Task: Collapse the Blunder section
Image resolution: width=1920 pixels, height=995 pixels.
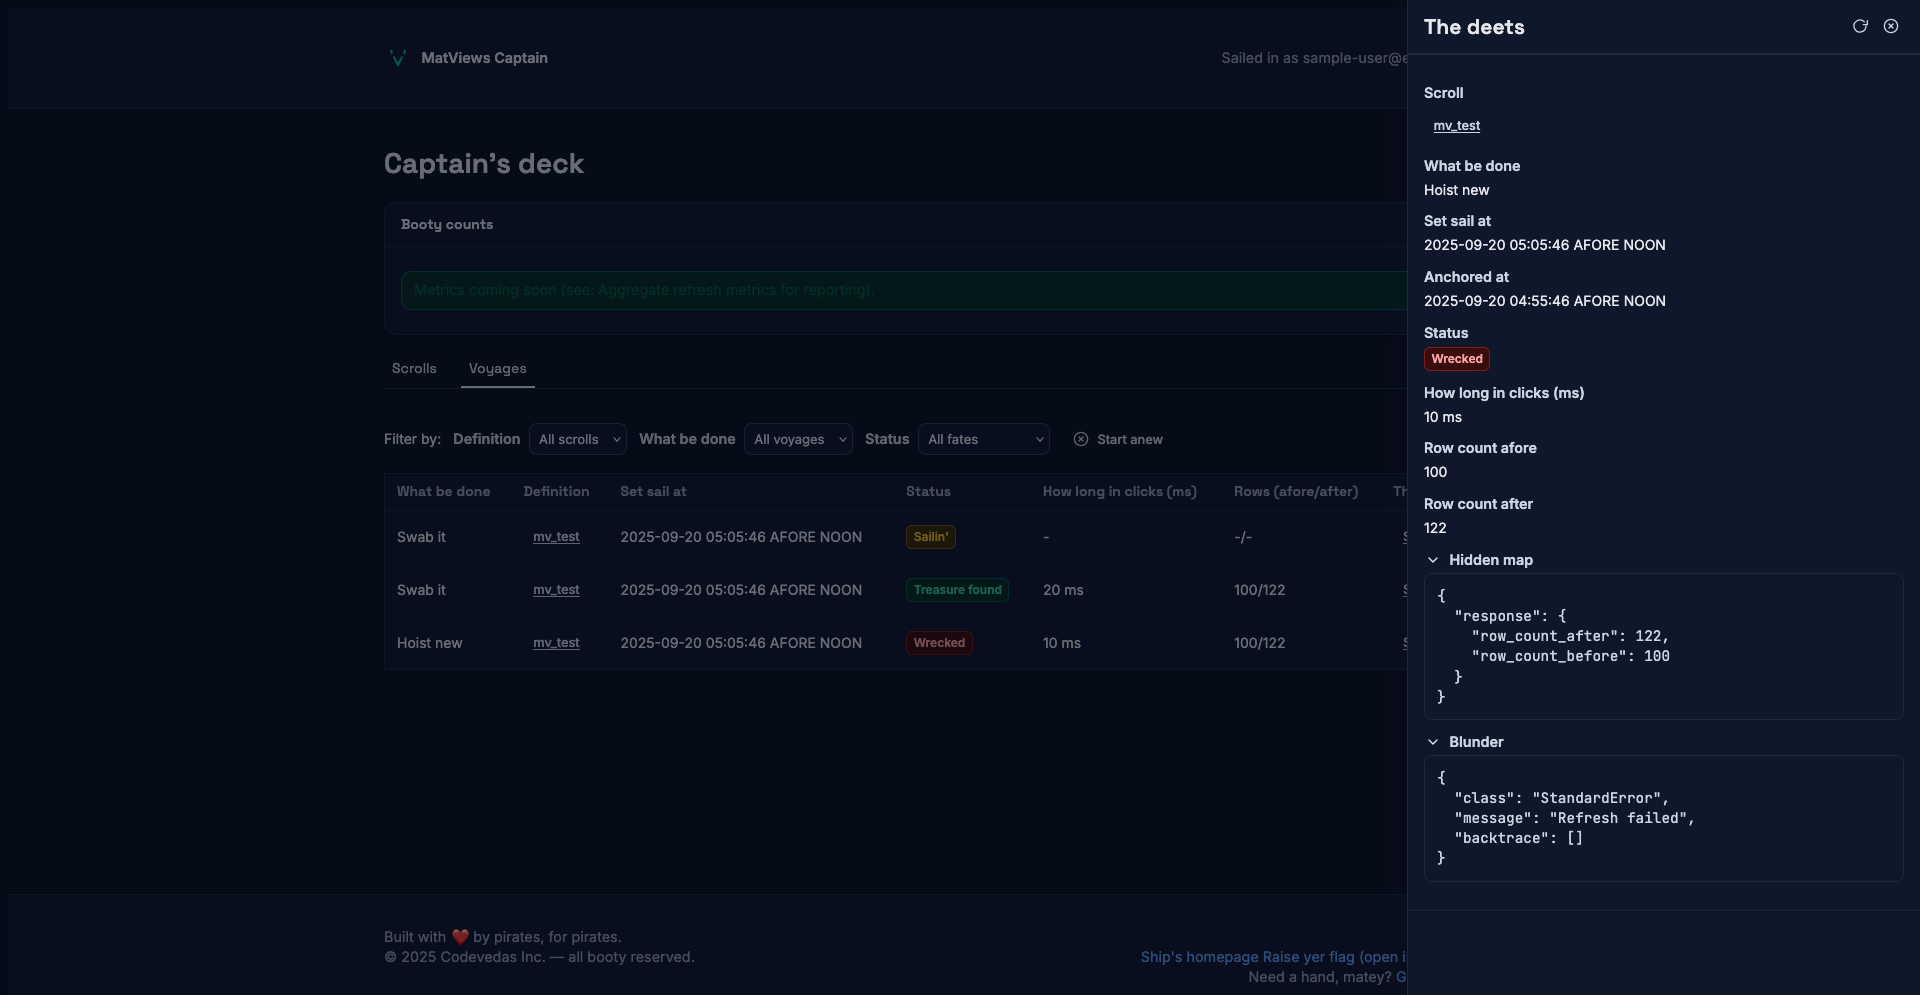Action: point(1433,742)
